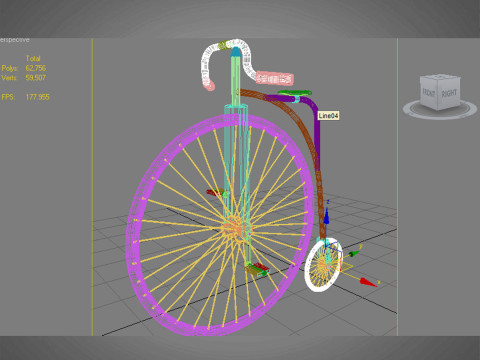Click the blue Z-axis gizmo arrow

pos(327,217)
